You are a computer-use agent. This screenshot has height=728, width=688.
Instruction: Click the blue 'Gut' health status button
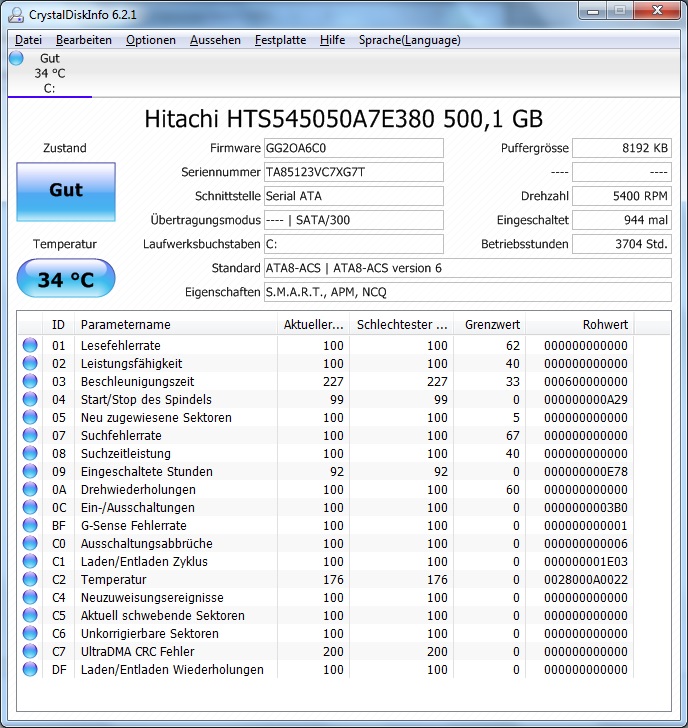point(66,191)
